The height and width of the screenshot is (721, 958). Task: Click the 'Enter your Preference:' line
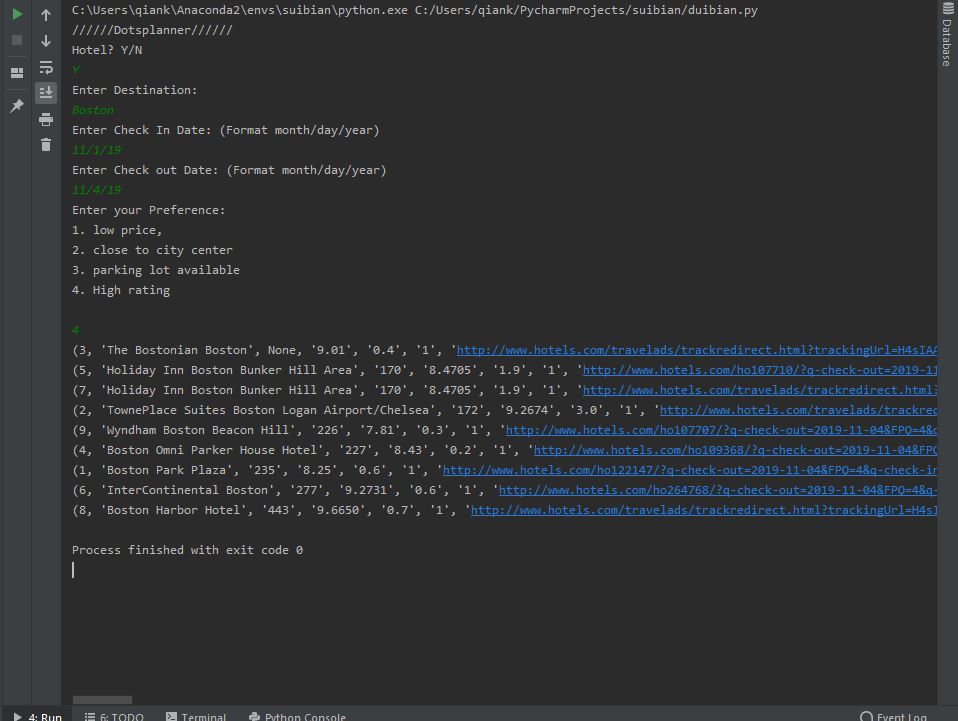point(148,210)
